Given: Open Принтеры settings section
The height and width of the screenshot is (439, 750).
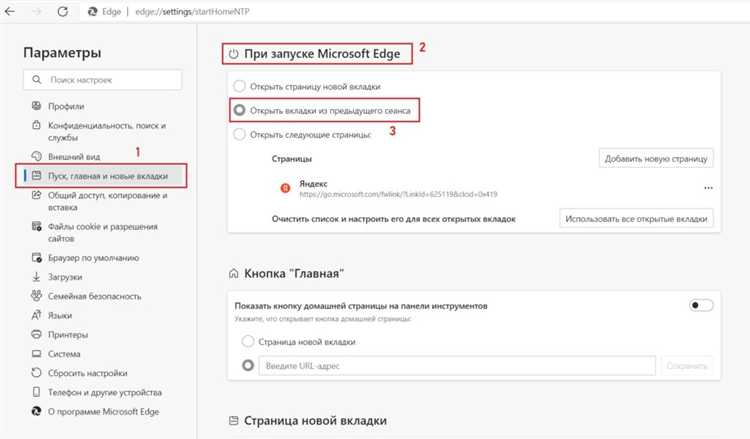Looking at the screenshot, I should pos(68,335).
